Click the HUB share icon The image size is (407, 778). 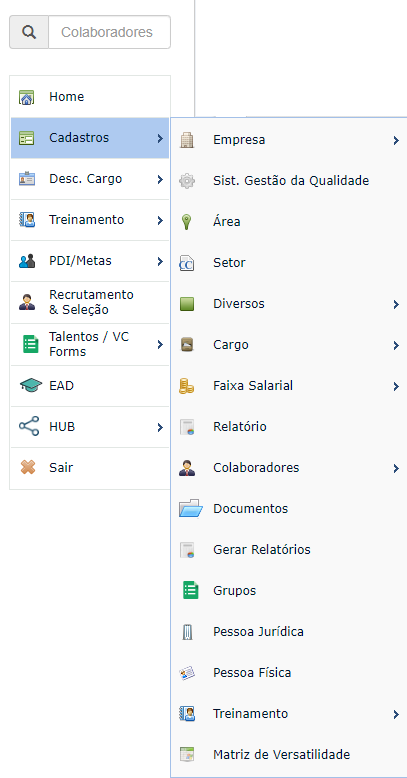[x=29, y=426]
